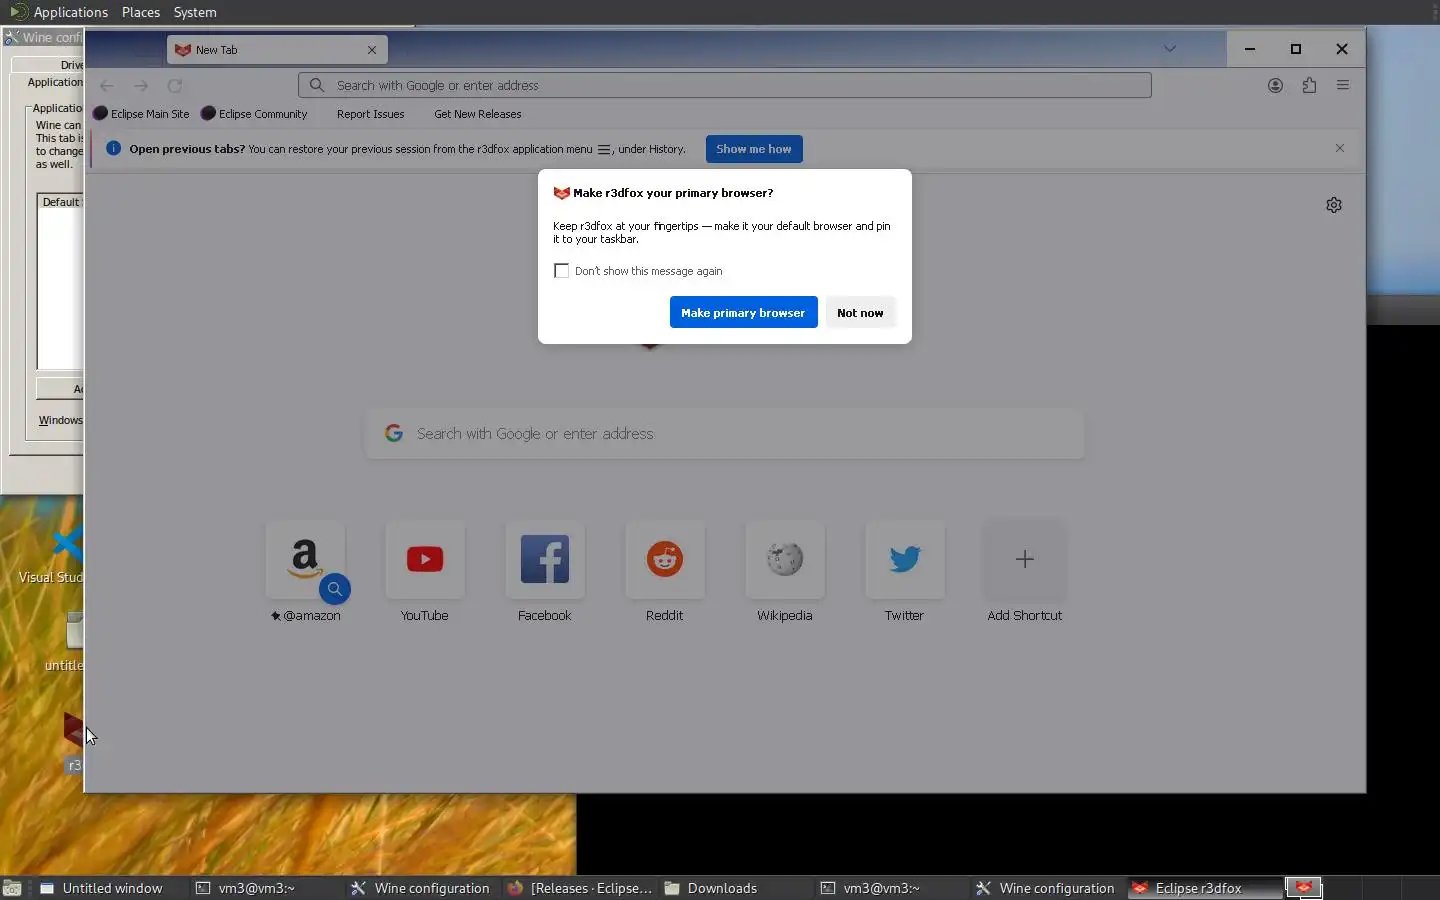
Task: Go forward with the forward arrow
Action: point(141,86)
